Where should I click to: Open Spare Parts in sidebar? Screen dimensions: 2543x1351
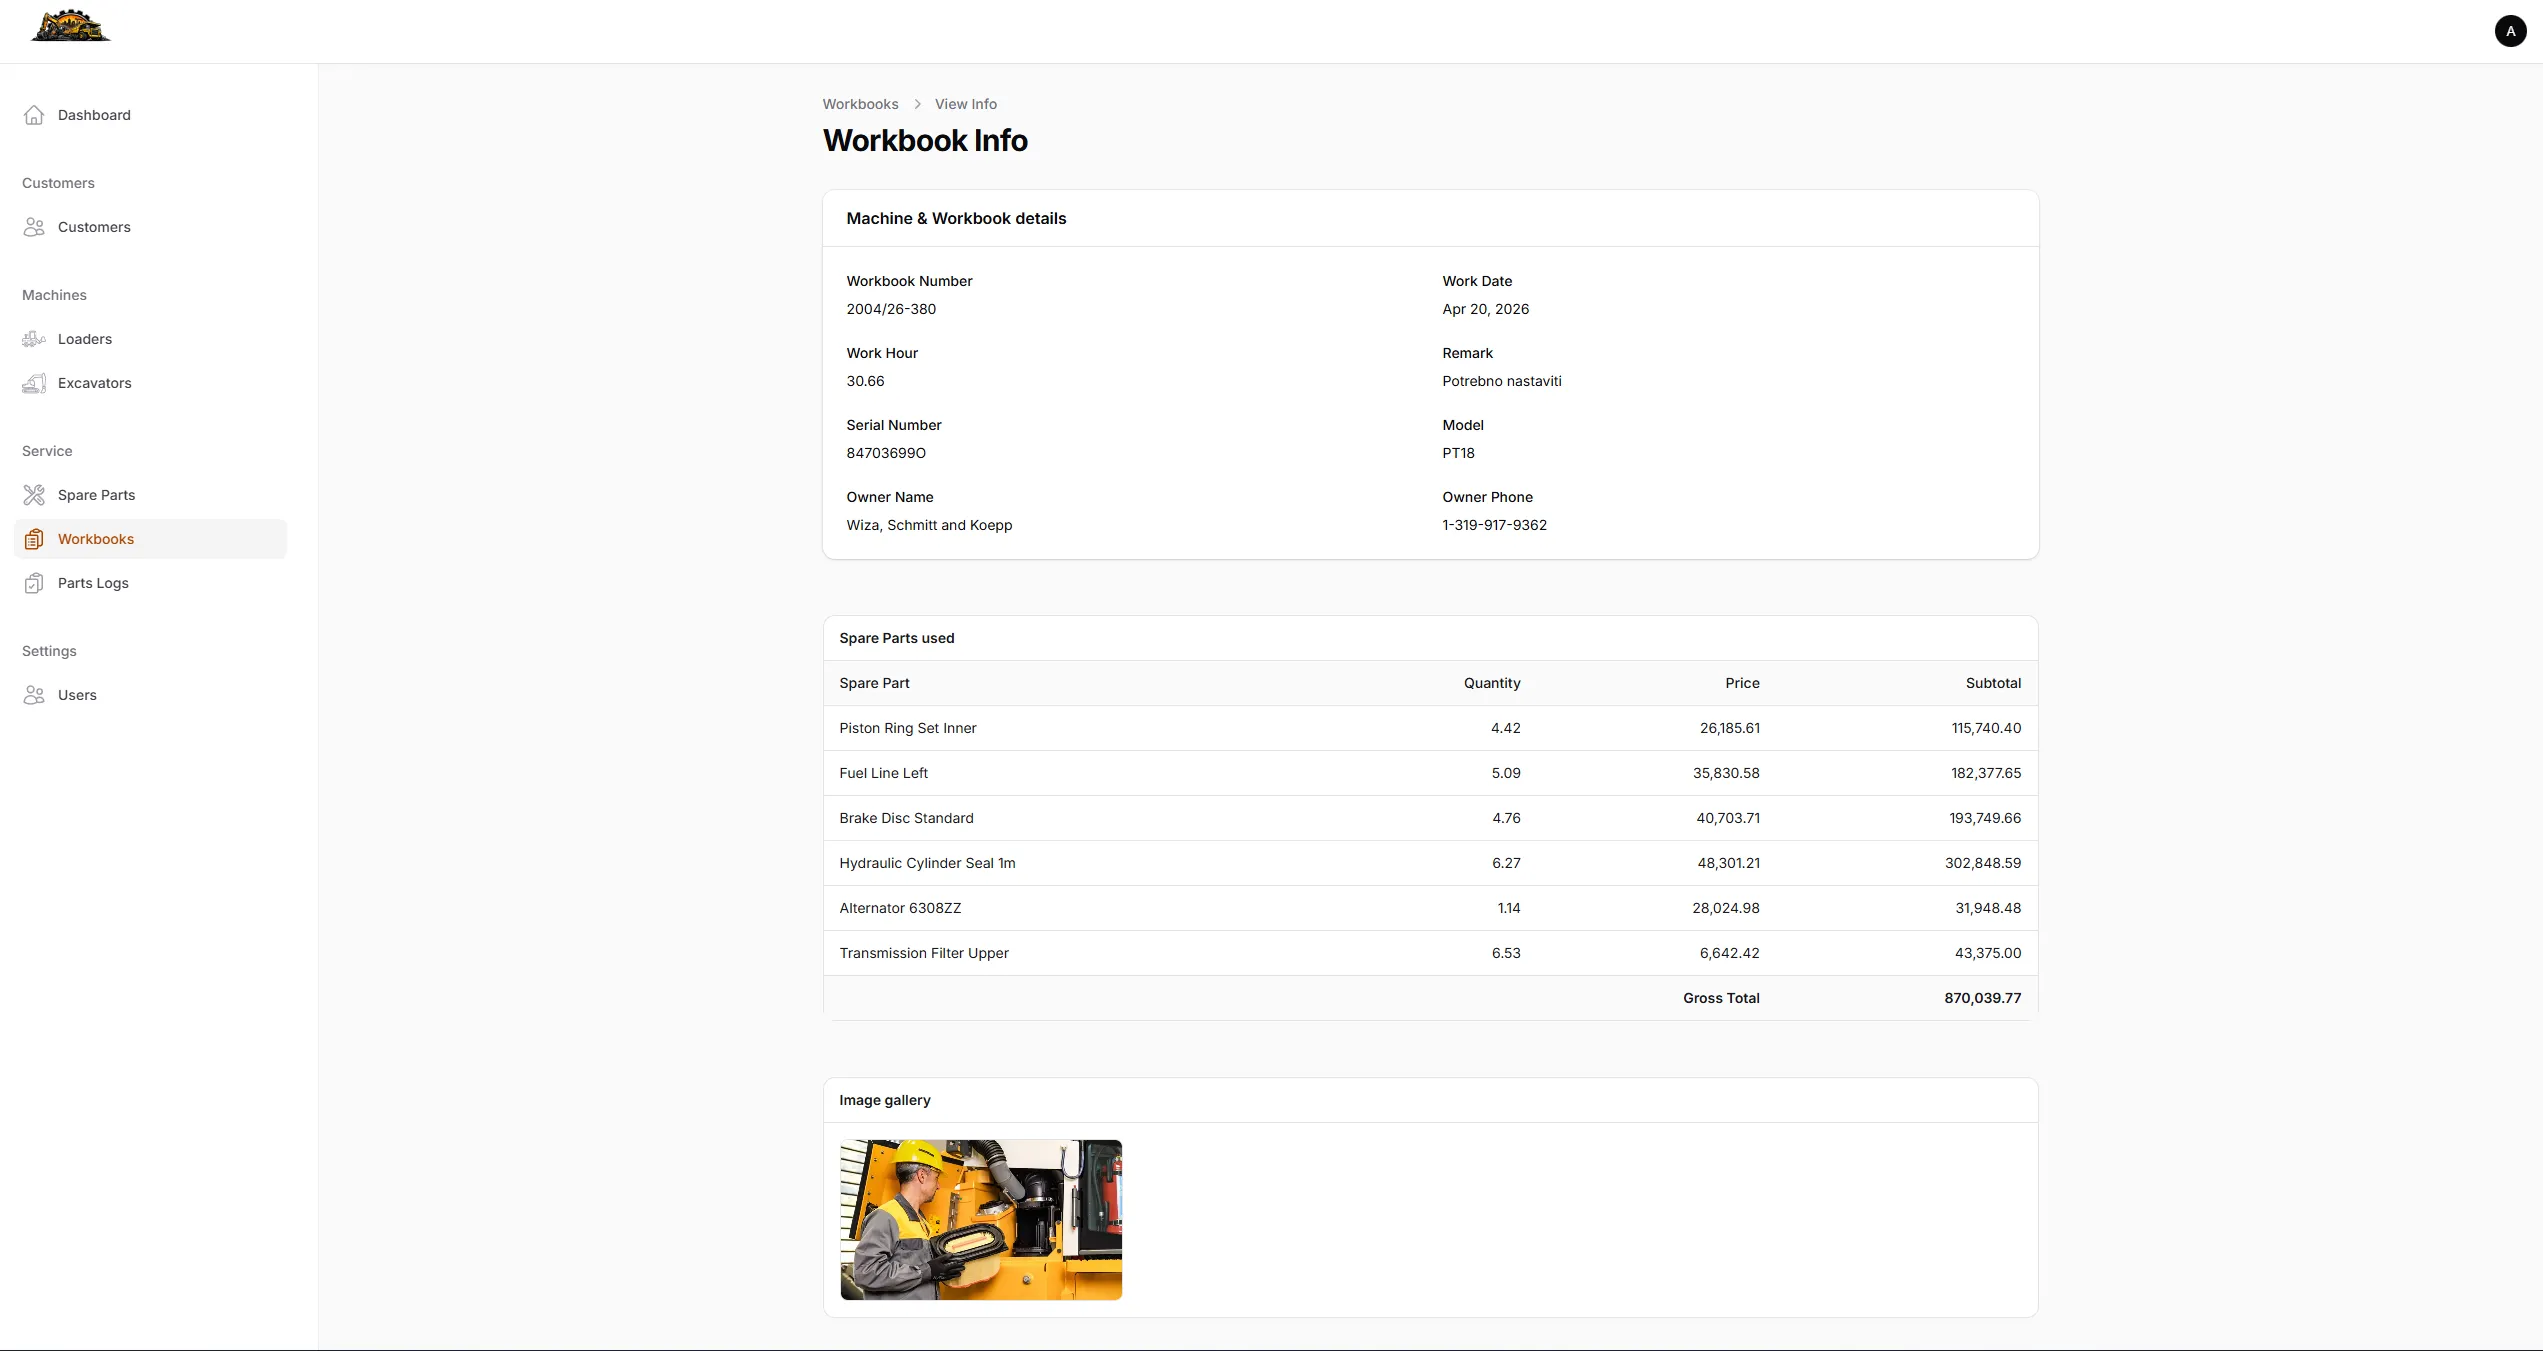(150, 495)
